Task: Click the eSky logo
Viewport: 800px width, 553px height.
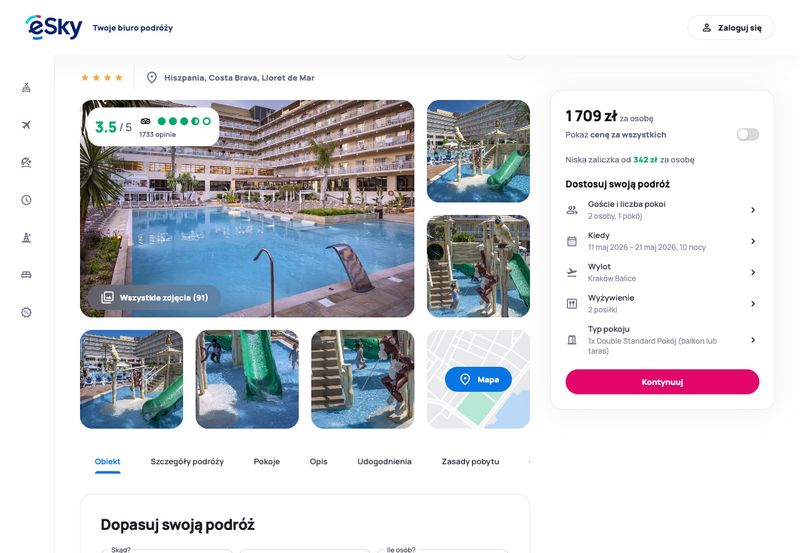Action: coord(54,27)
